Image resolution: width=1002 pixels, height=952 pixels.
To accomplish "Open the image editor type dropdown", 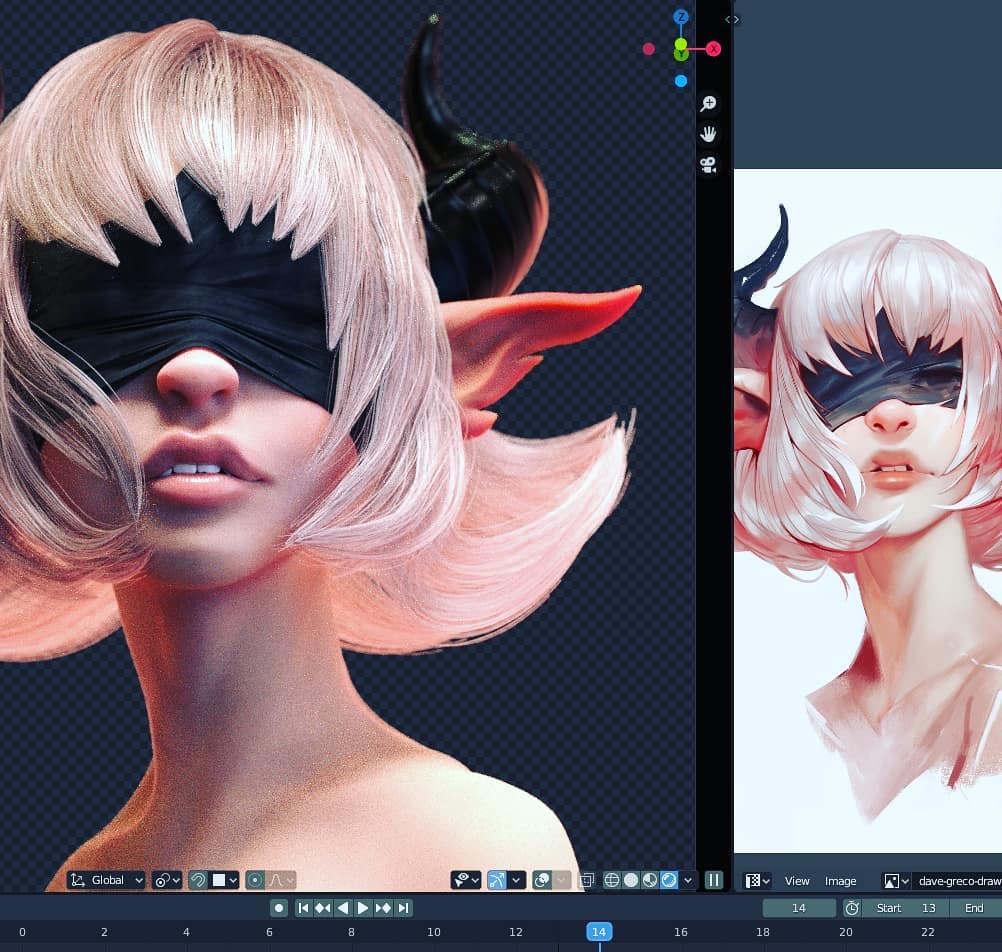I will (759, 881).
